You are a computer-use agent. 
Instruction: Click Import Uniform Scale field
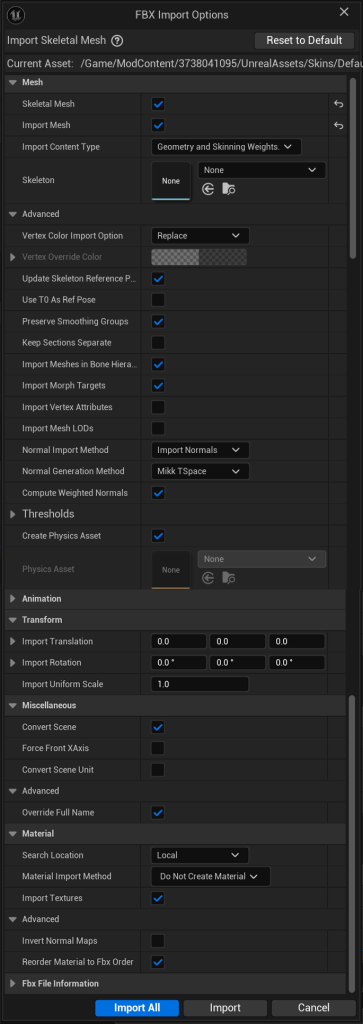coord(200,684)
